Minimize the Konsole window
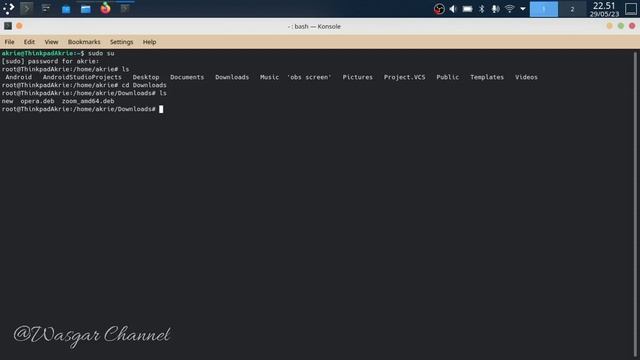 tap(609, 26)
